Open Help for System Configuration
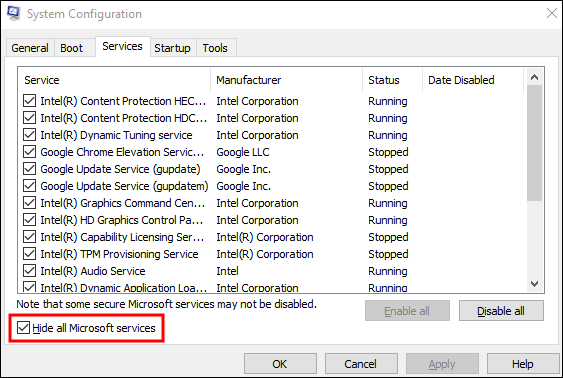Image resolution: width=563 pixels, height=378 pixels. [522, 364]
